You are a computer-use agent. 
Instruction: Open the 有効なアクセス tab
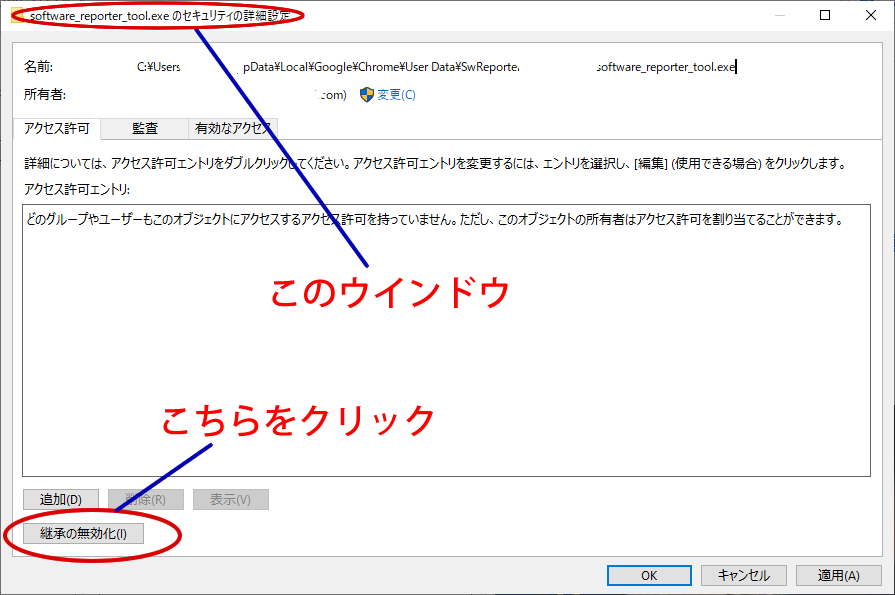233,128
